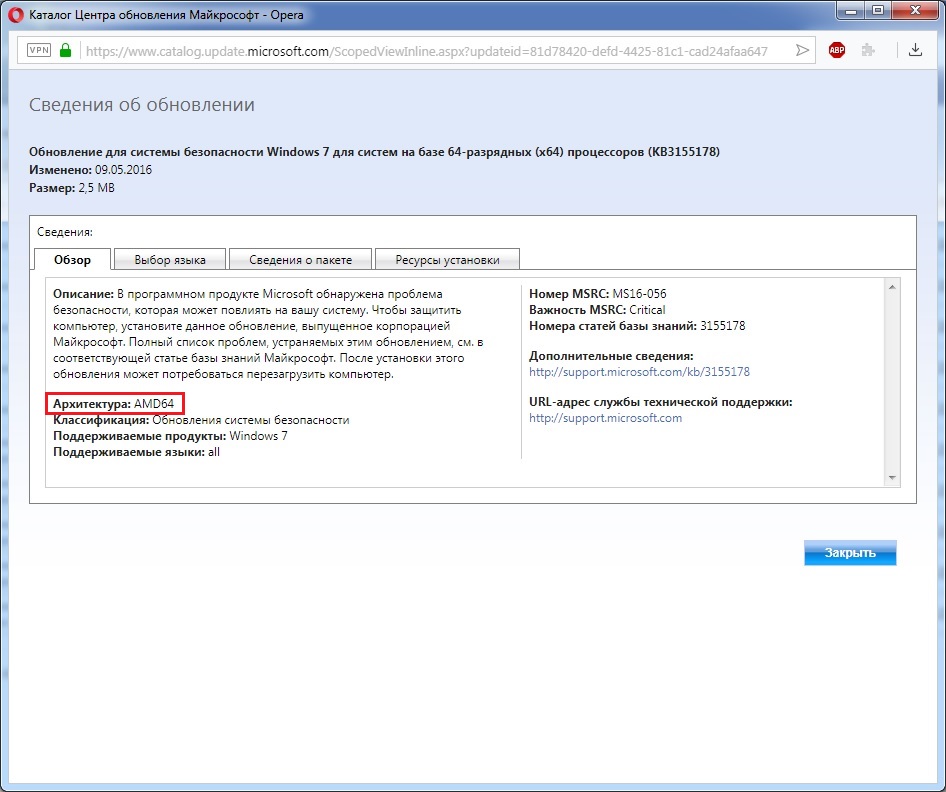Click URL-адрес службы технической поддержки label

(x=661, y=402)
